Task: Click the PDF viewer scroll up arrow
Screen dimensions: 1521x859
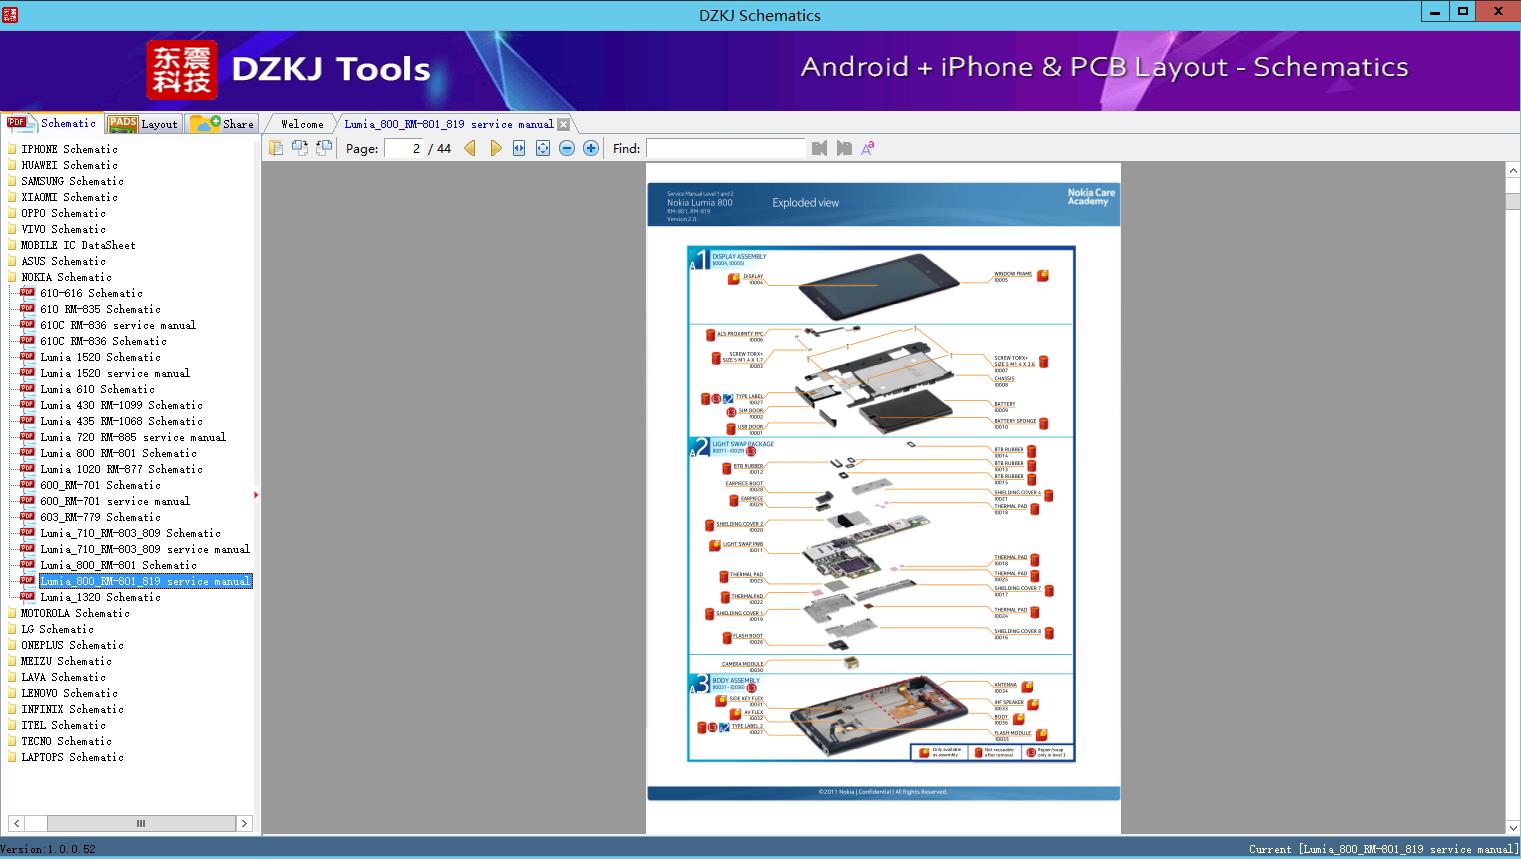Action: [1513, 171]
